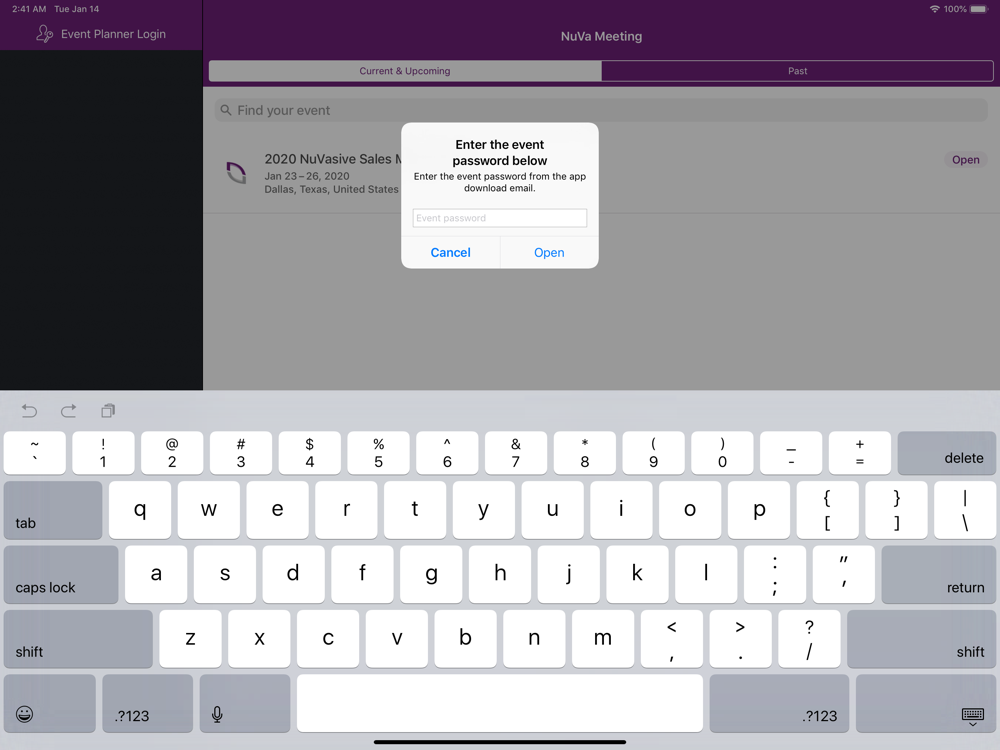This screenshot has width=1000, height=750.
Task: Tap the keyboard paste clipboard icon
Action: tap(108, 411)
